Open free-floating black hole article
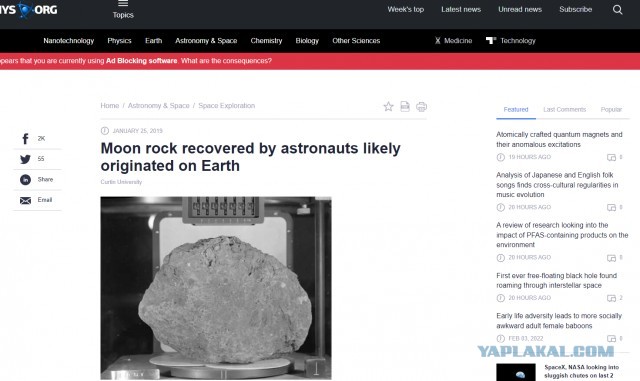The image size is (640, 381). (x=556, y=280)
